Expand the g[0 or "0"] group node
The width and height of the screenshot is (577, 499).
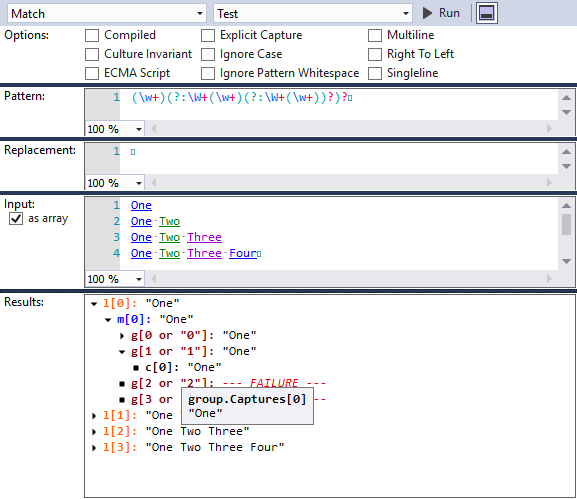[122, 336]
